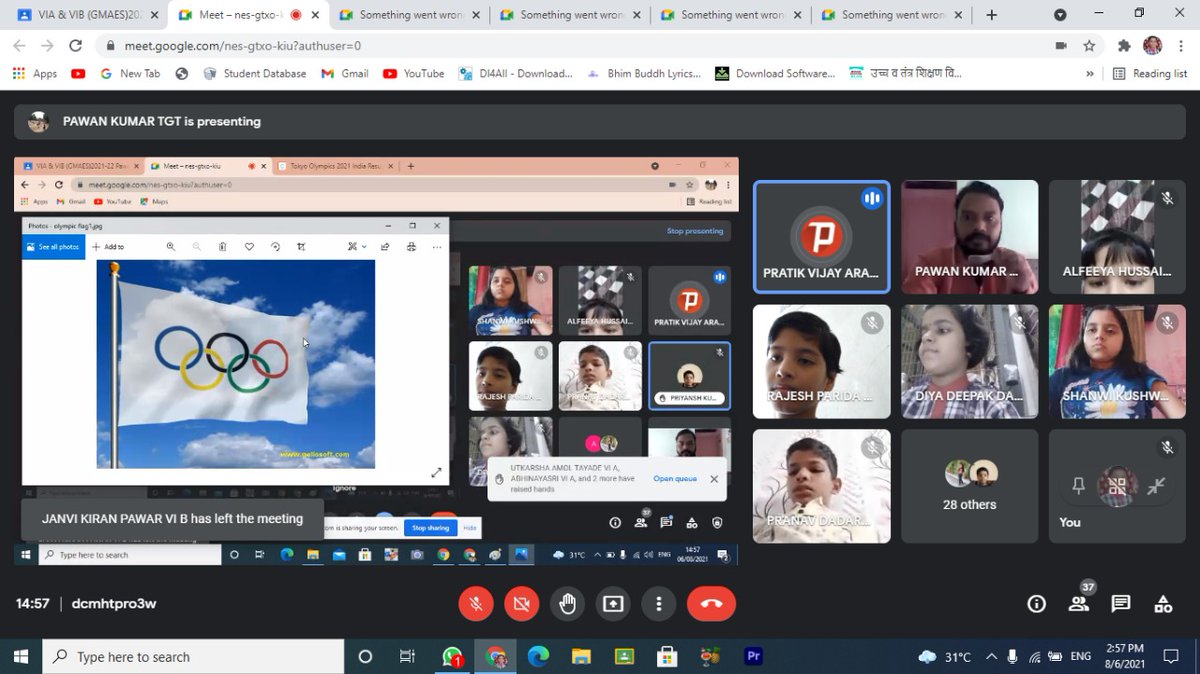Close the Meet – nes-gtxo-kiu tab
1200x674 pixels.
pyautogui.click(x=315, y=15)
